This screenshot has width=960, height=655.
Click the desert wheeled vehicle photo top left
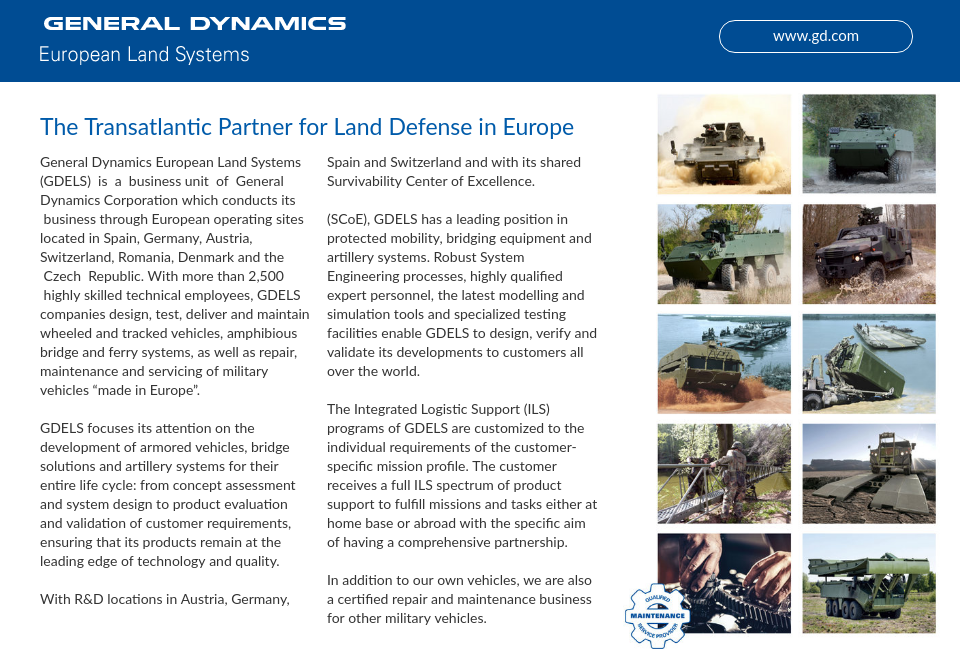click(723, 144)
